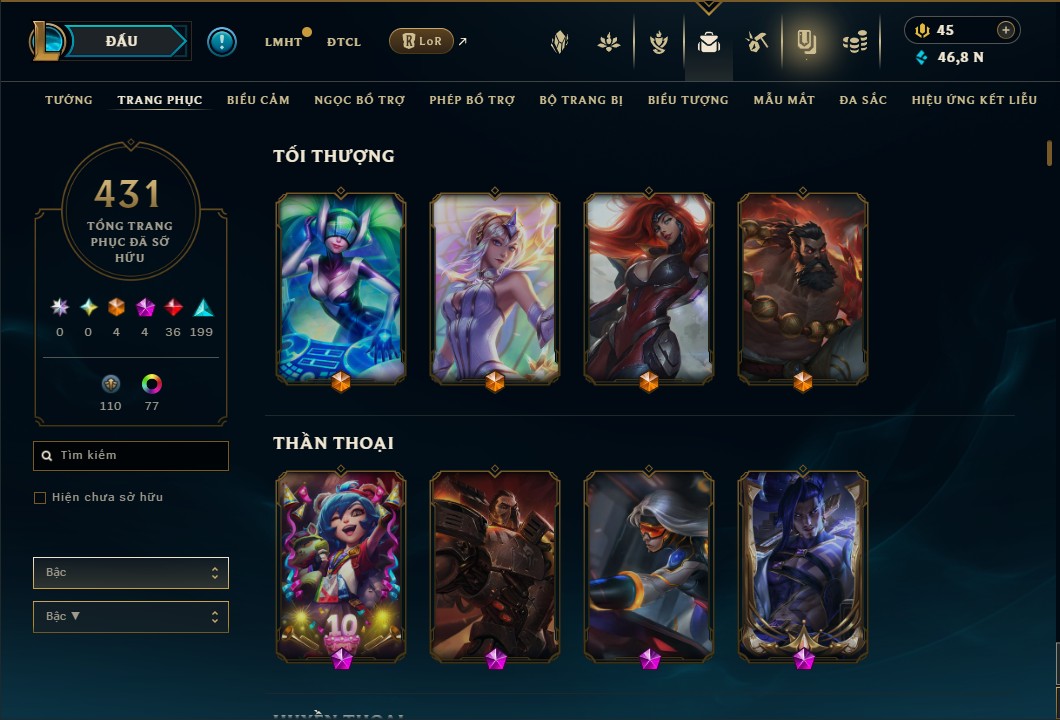Open the Collection bag icon
The width and height of the screenshot is (1060, 720).
[x=708, y=43]
